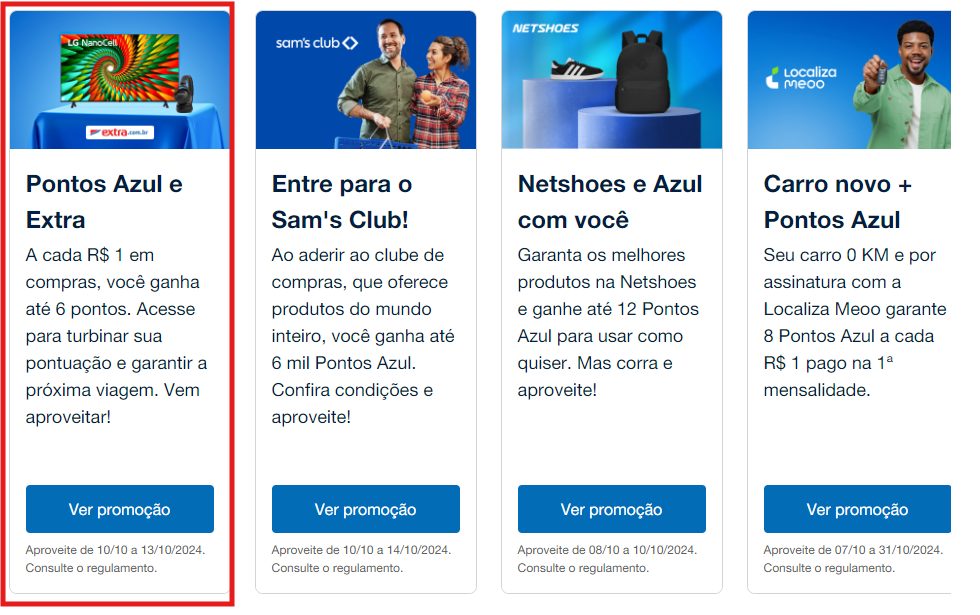Open Ver promoção for Netshoes offer
Viewport: 980px width, 615px height.
pos(612,509)
